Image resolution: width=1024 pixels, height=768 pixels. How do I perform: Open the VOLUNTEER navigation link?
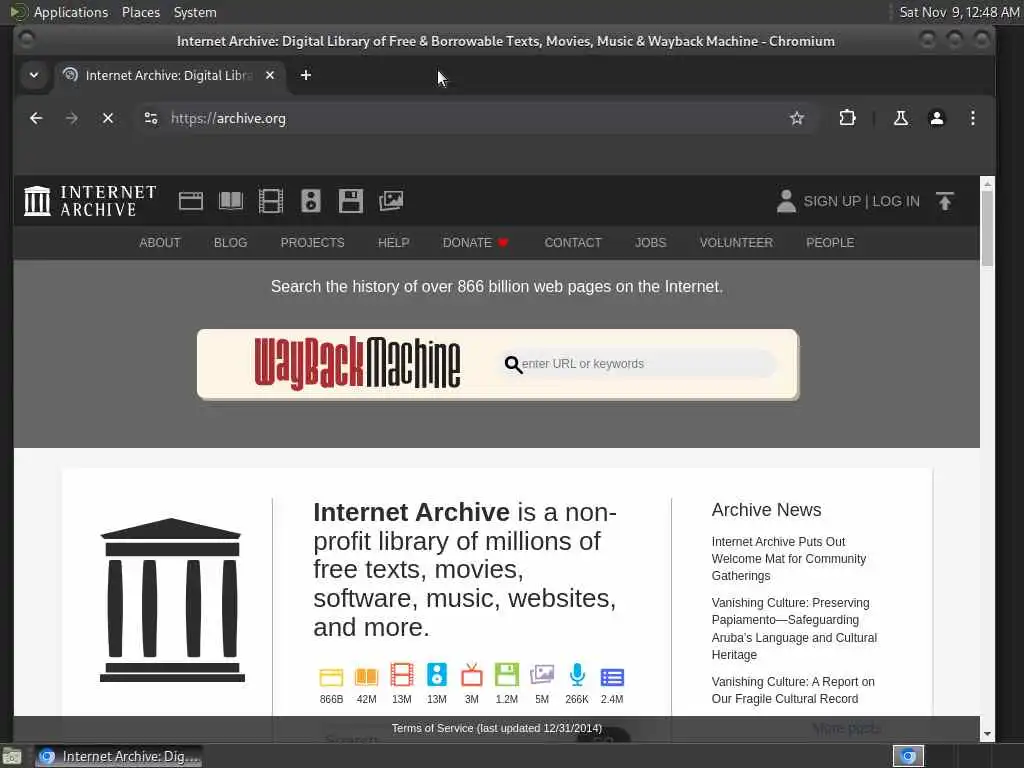pos(736,242)
